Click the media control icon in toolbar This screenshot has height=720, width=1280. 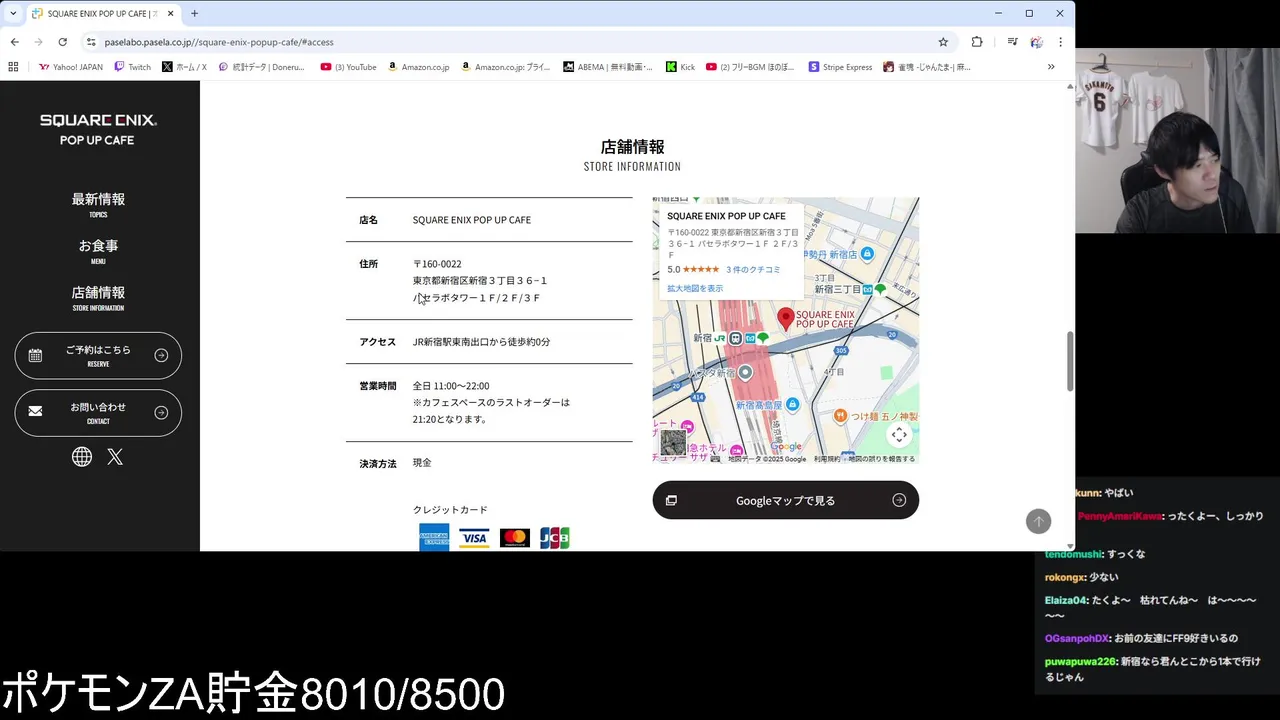[1012, 42]
